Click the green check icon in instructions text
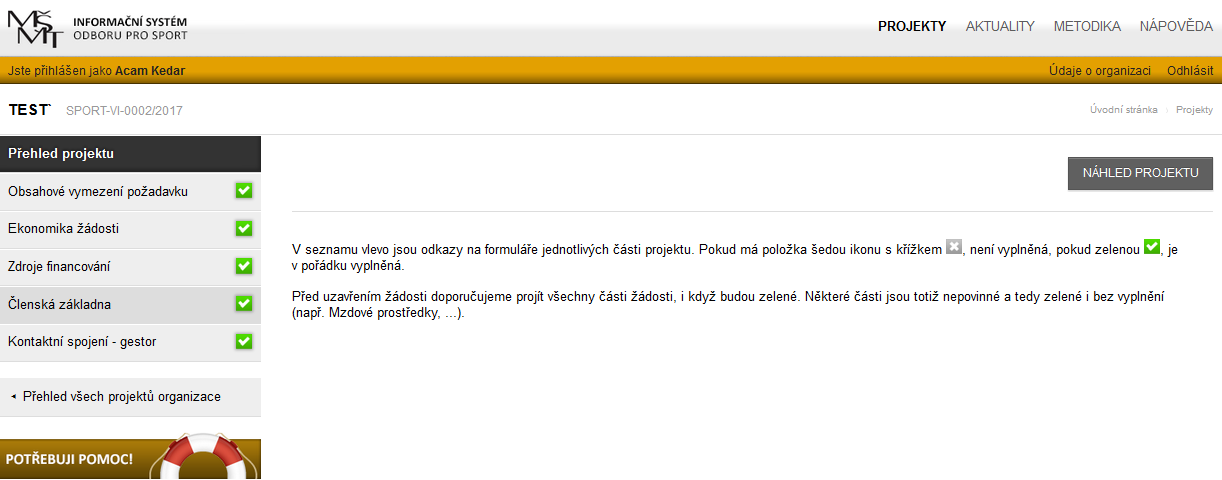This screenshot has height=480, width=1222. point(1152,247)
